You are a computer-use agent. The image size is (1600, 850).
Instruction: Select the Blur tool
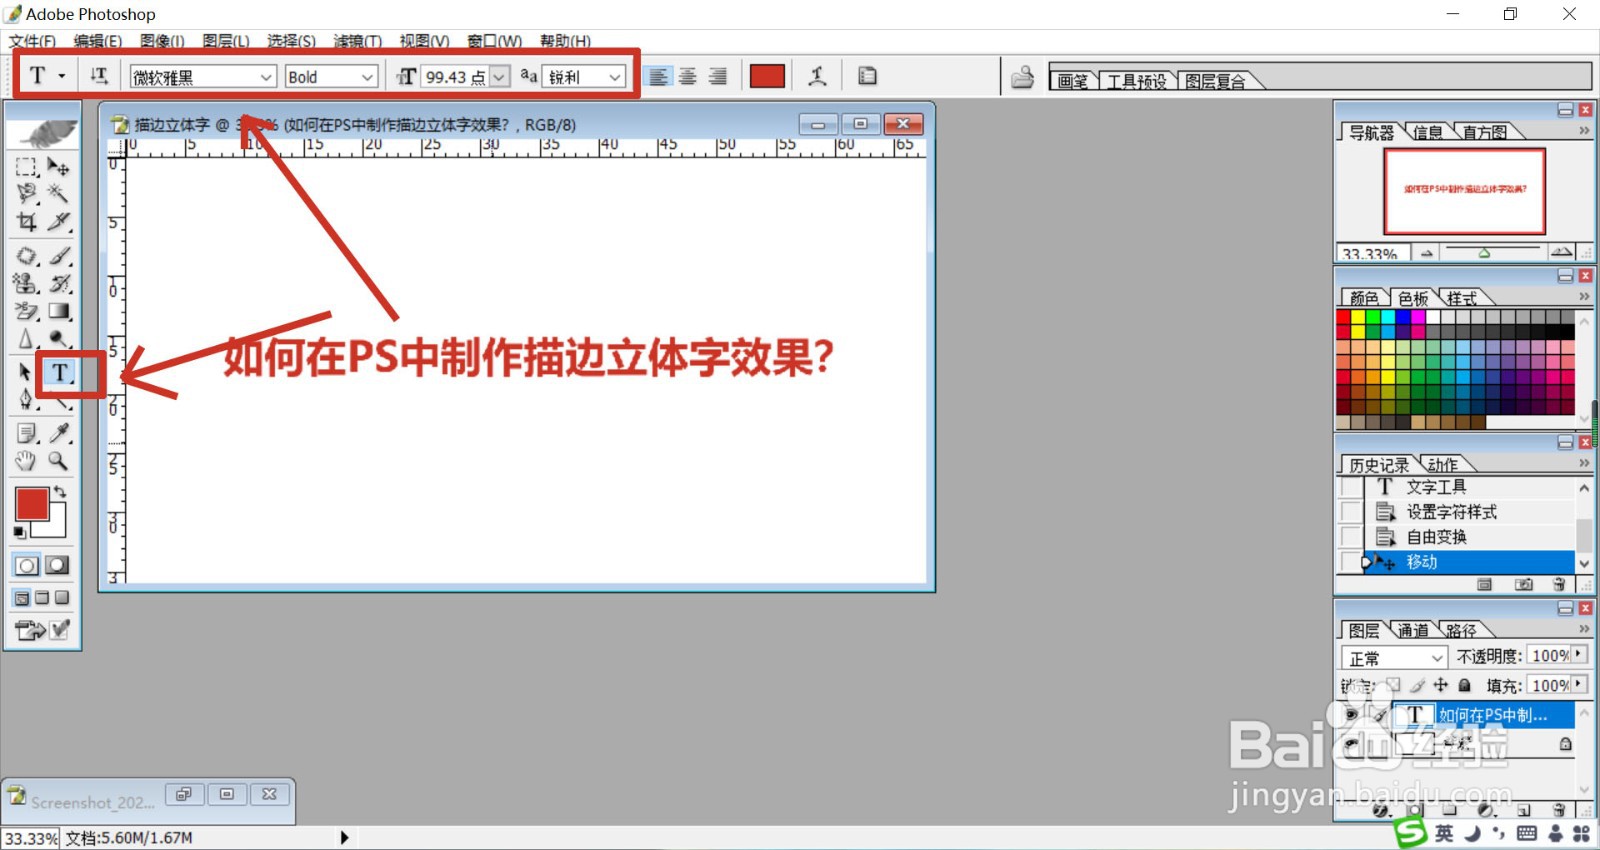tap(27, 338)
